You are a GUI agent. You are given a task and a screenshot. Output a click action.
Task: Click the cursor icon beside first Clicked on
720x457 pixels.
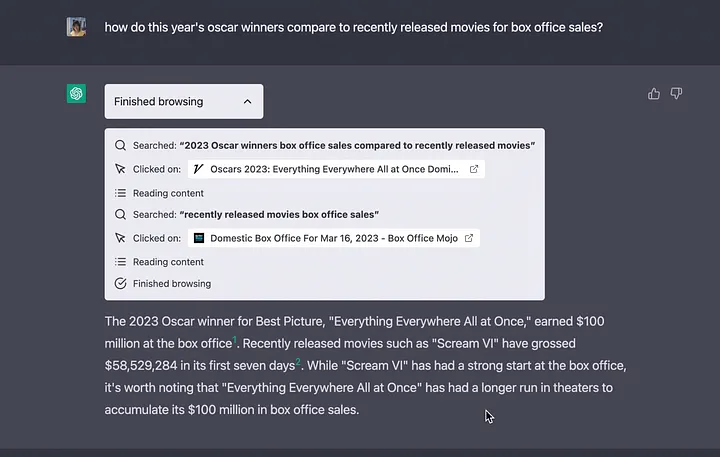(121, 169)
